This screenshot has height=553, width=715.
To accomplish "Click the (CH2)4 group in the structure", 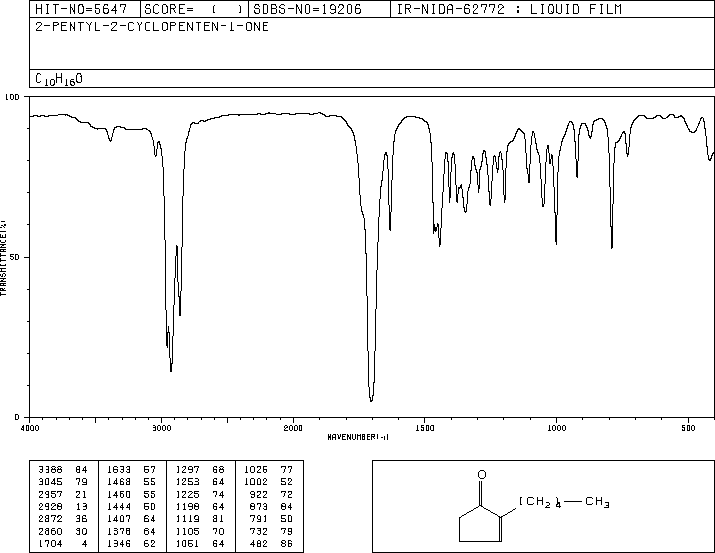I will (x=540, y=502).
